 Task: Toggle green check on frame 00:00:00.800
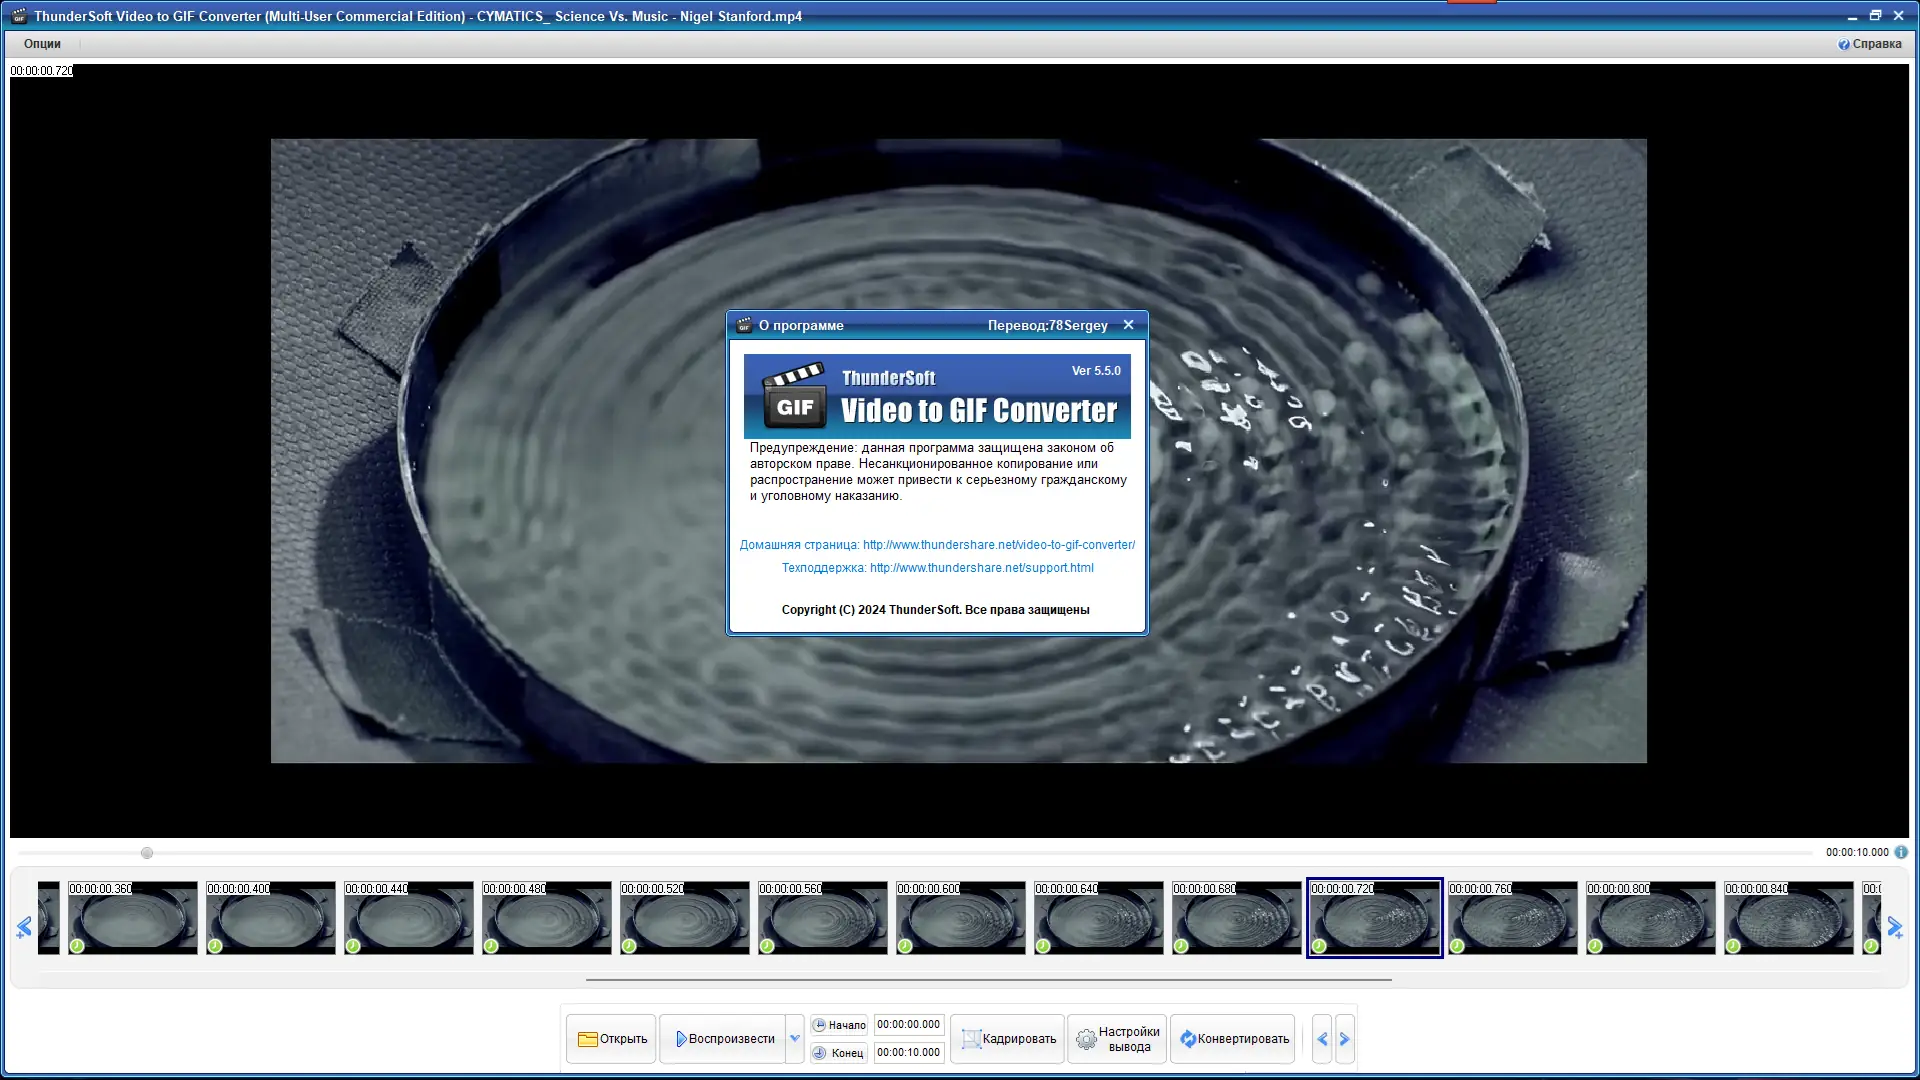click(1595, 946)
